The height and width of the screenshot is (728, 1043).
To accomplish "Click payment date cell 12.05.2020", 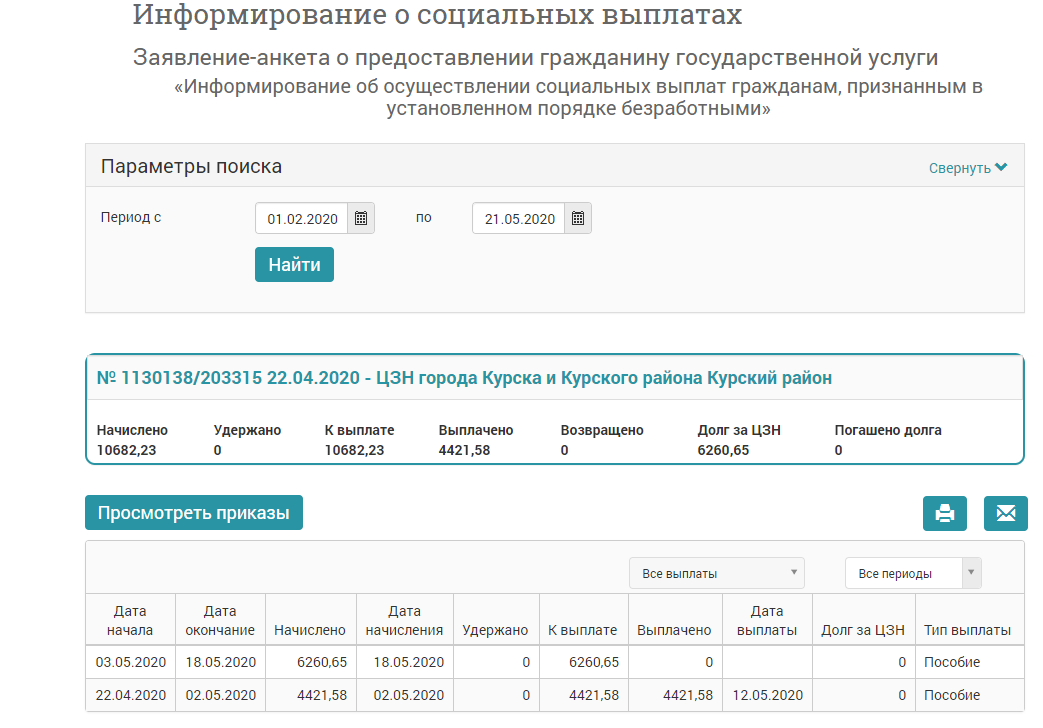I will (x=766, y=695).
